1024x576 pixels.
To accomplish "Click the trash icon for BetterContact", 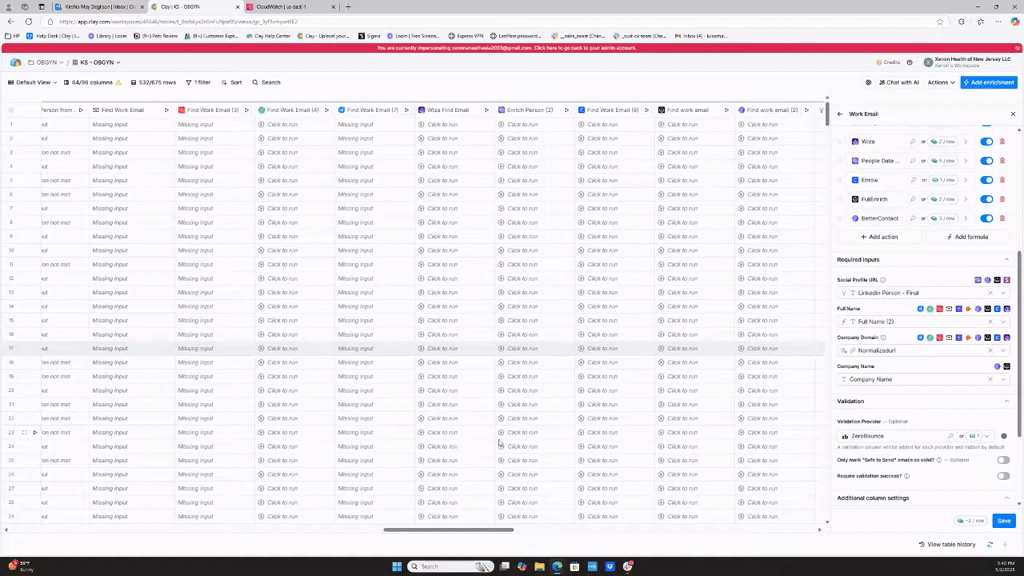I will click(x=1002, y=218).
